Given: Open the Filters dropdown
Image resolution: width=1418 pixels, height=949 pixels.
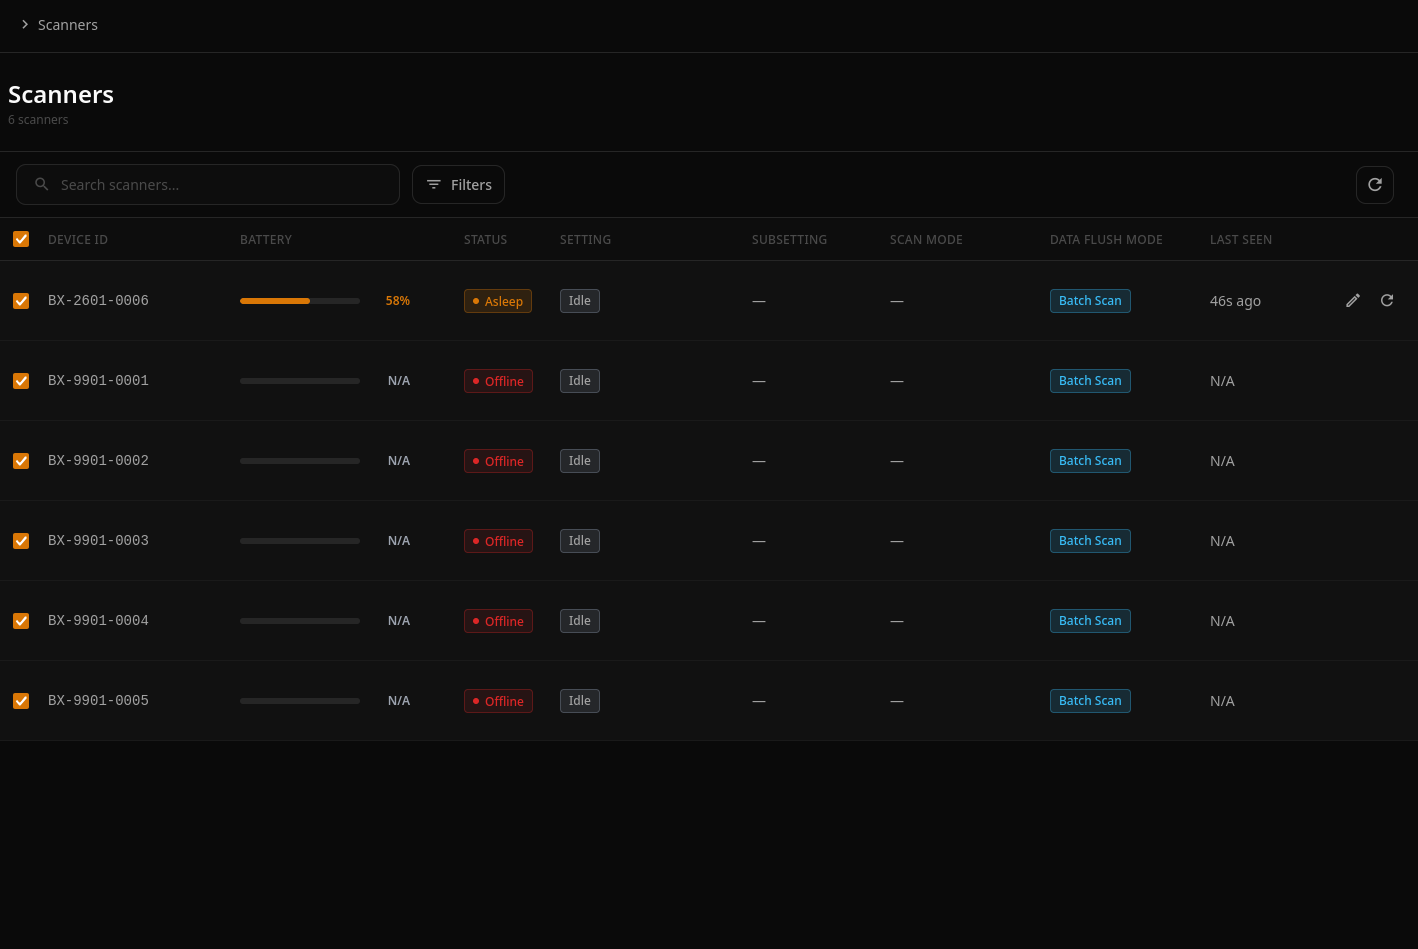Looking at the screenshot, I should coord(458,185).
